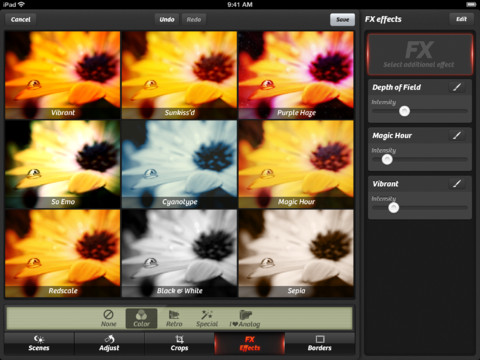Viewport: 480px width, 360px height.
Task: Undo the last change
Action: tap(167, 19)
